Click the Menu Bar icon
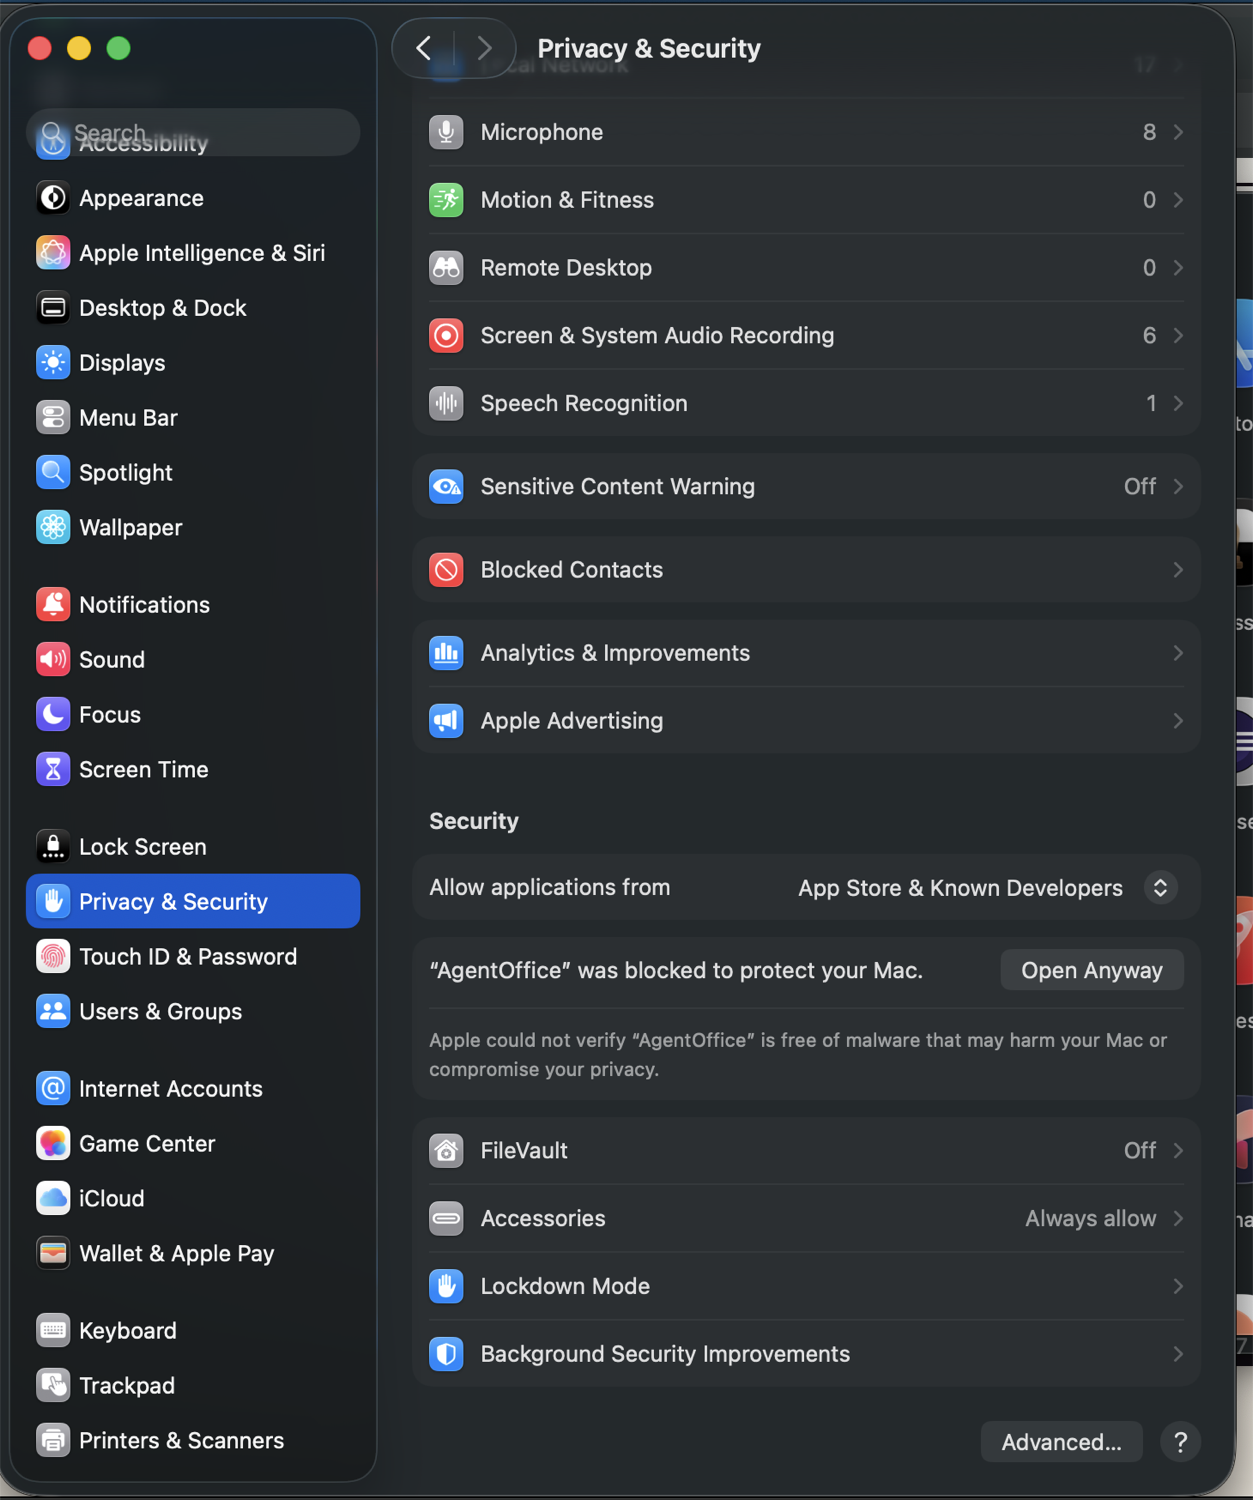1253x1500 pixels. click(x=53, y=418)
